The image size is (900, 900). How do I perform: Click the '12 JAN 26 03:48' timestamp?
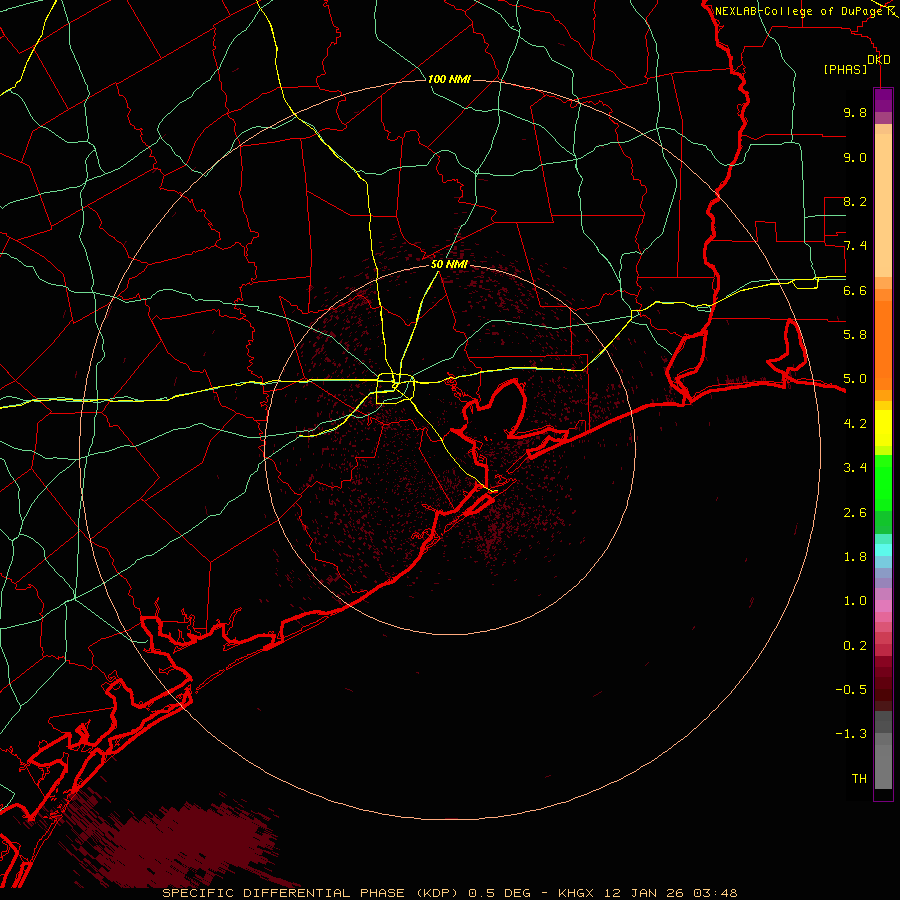[670, 893]
